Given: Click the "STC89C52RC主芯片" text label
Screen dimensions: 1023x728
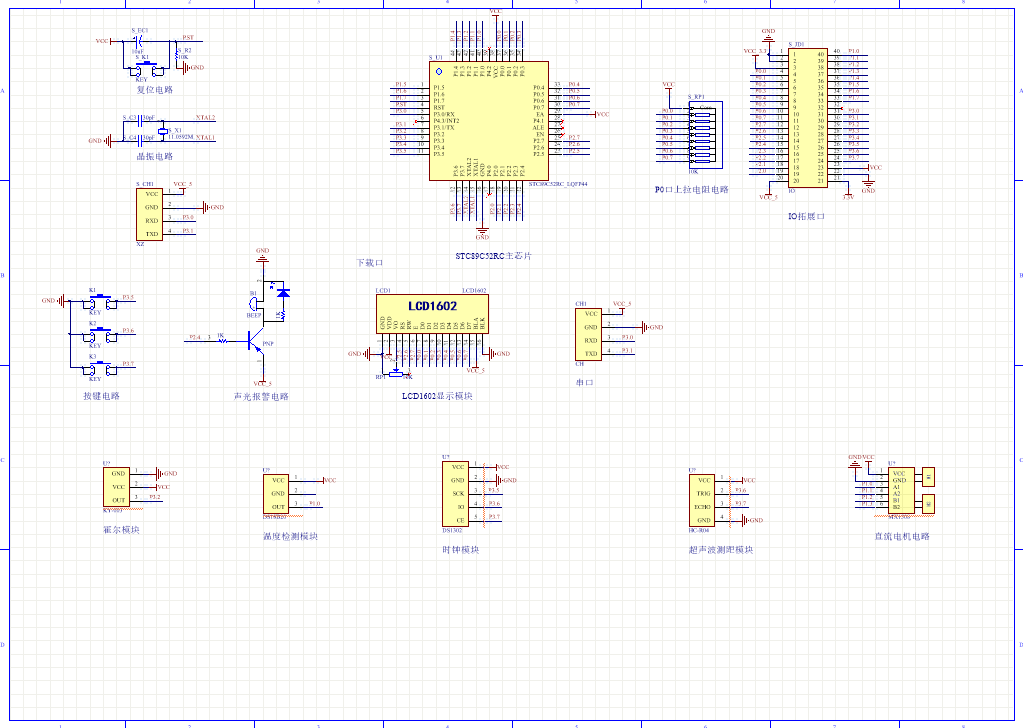Looking at the screenshot, I should 493,256.
